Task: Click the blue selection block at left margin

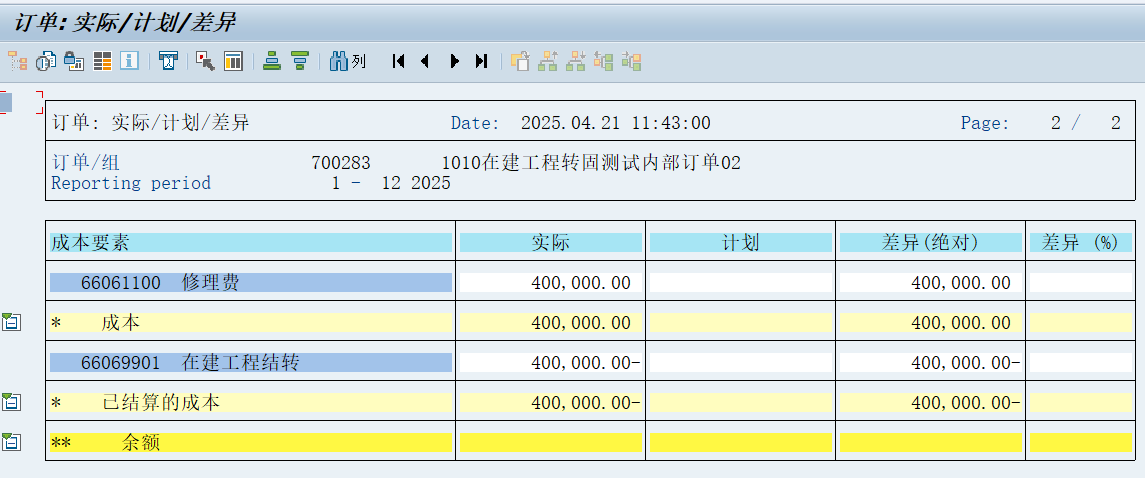Action: [5, 102]
